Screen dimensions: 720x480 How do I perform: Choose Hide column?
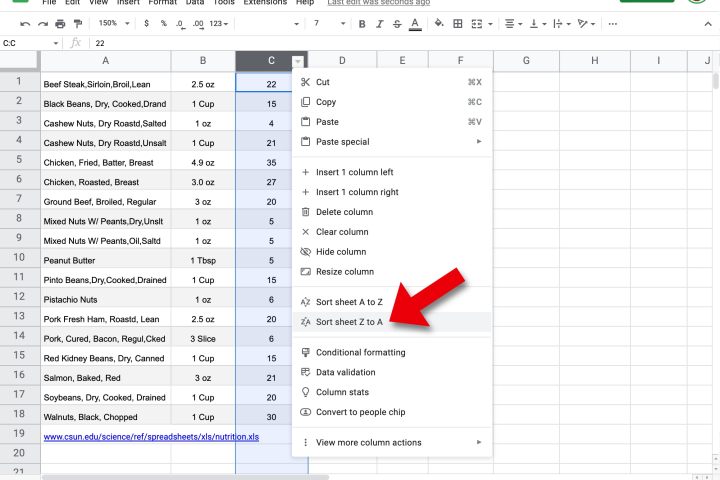(392, 252)
